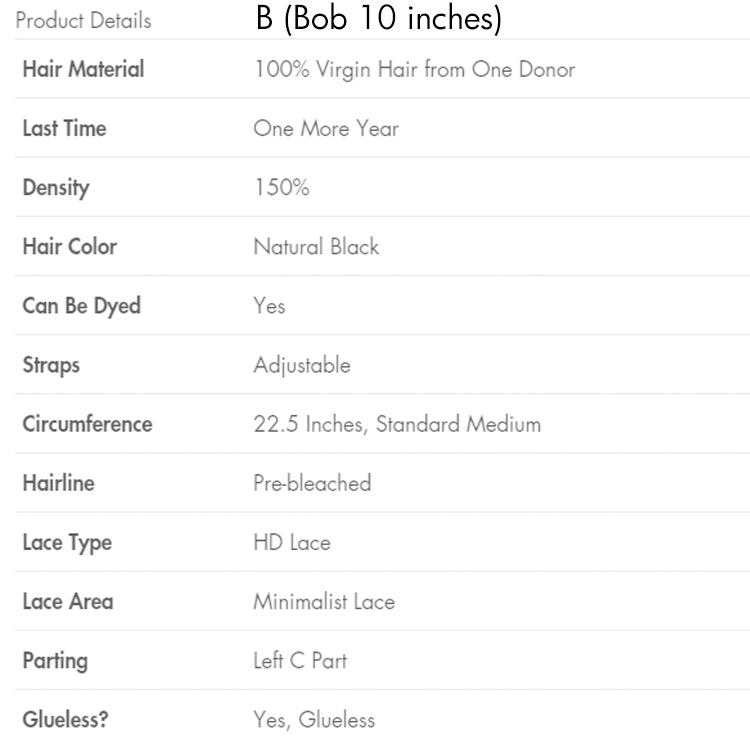Click the Last Time row label
750x750 pixels.
point(64,128)
